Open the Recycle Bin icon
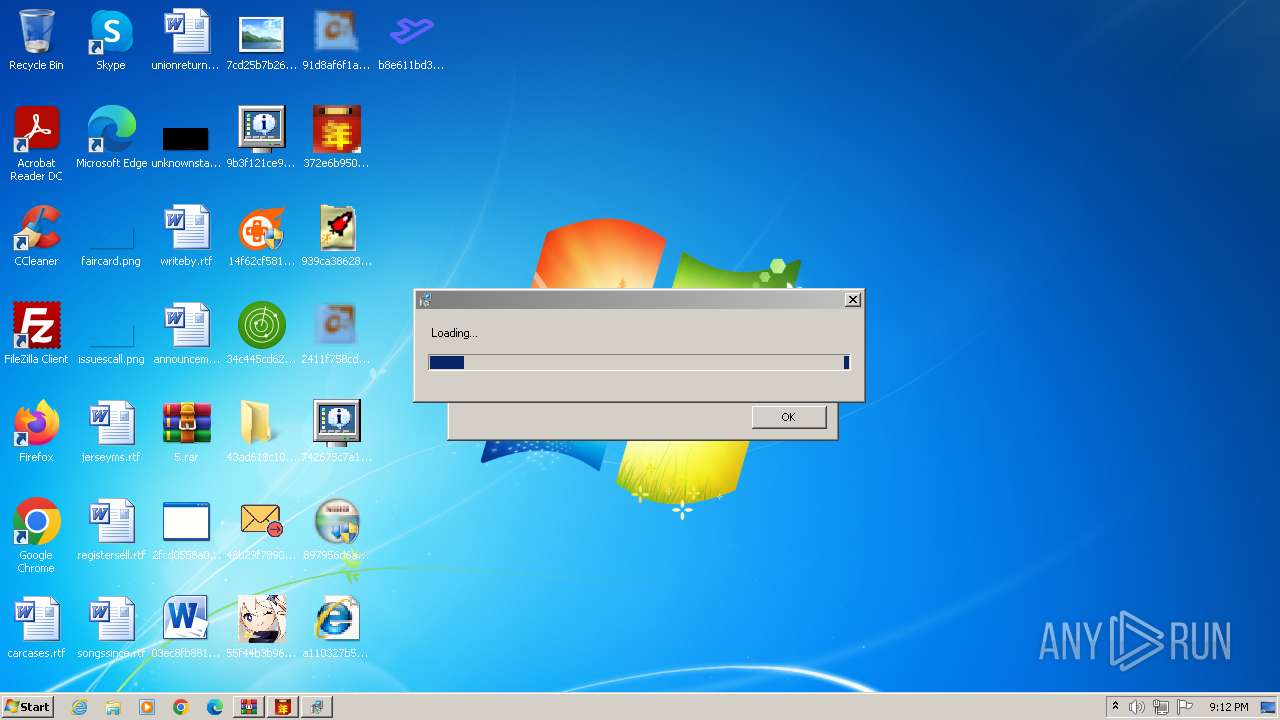 tap(36, 41)
